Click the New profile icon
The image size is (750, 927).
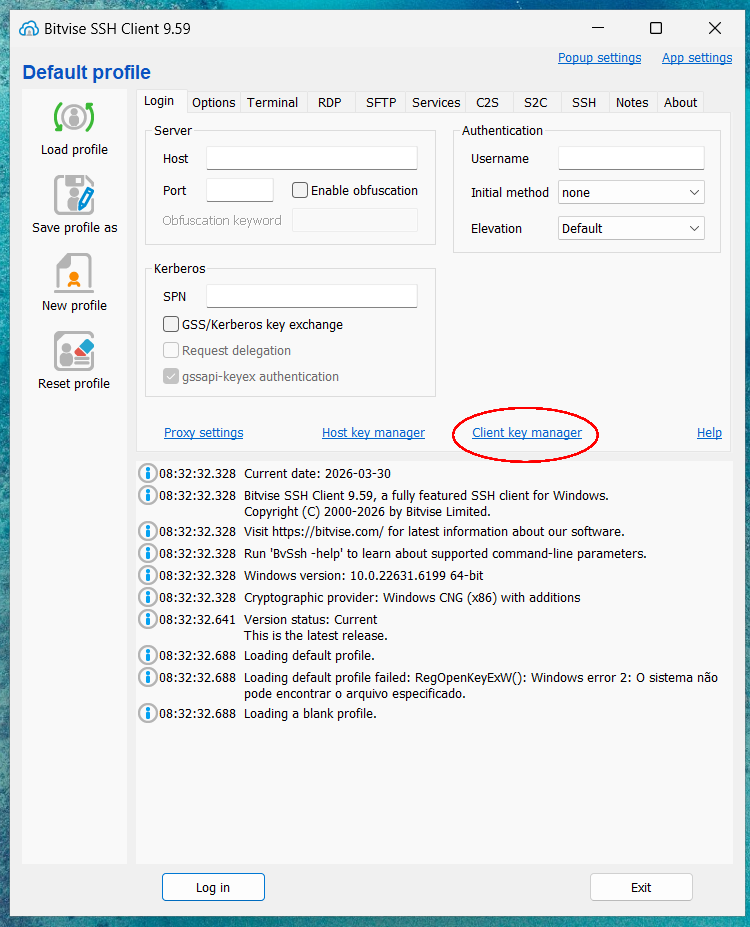click(74, 273)
